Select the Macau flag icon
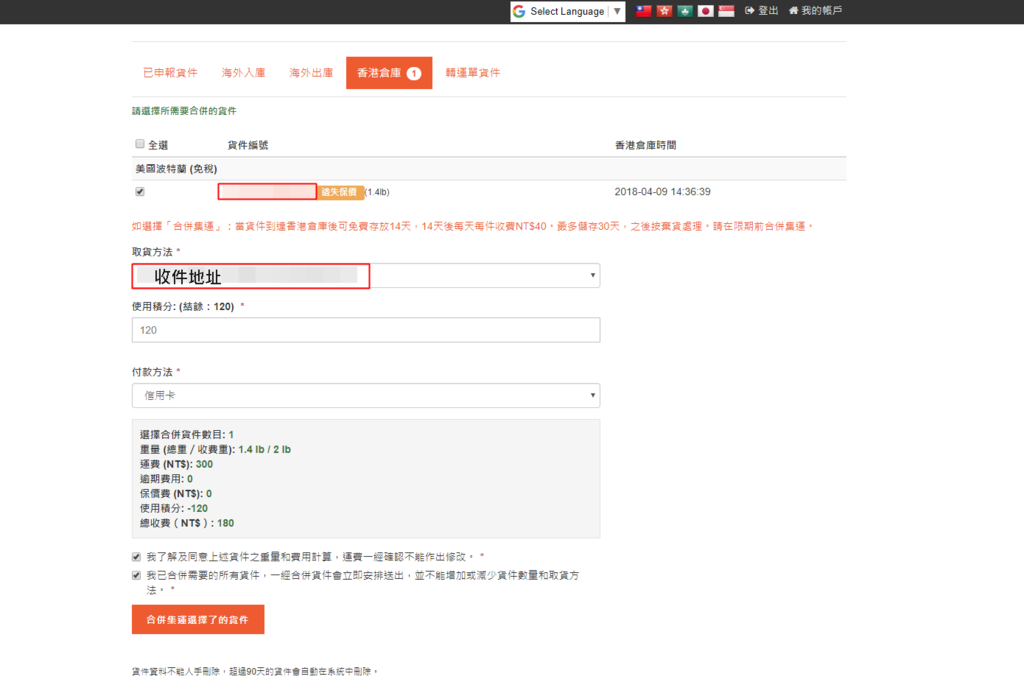1024x696 pixels. pyautogui.click(x=685, y=11)
